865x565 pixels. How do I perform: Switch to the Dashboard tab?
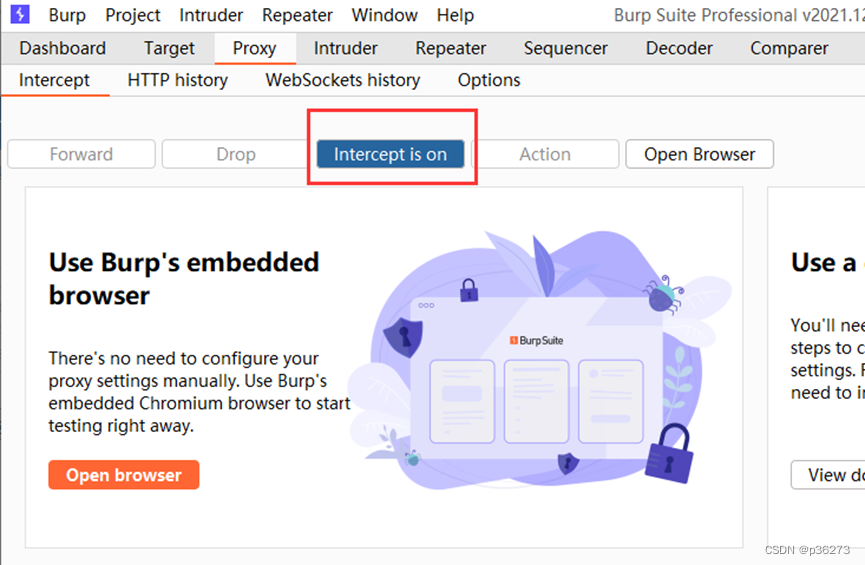pyautogui.click(x=62, y=49)
